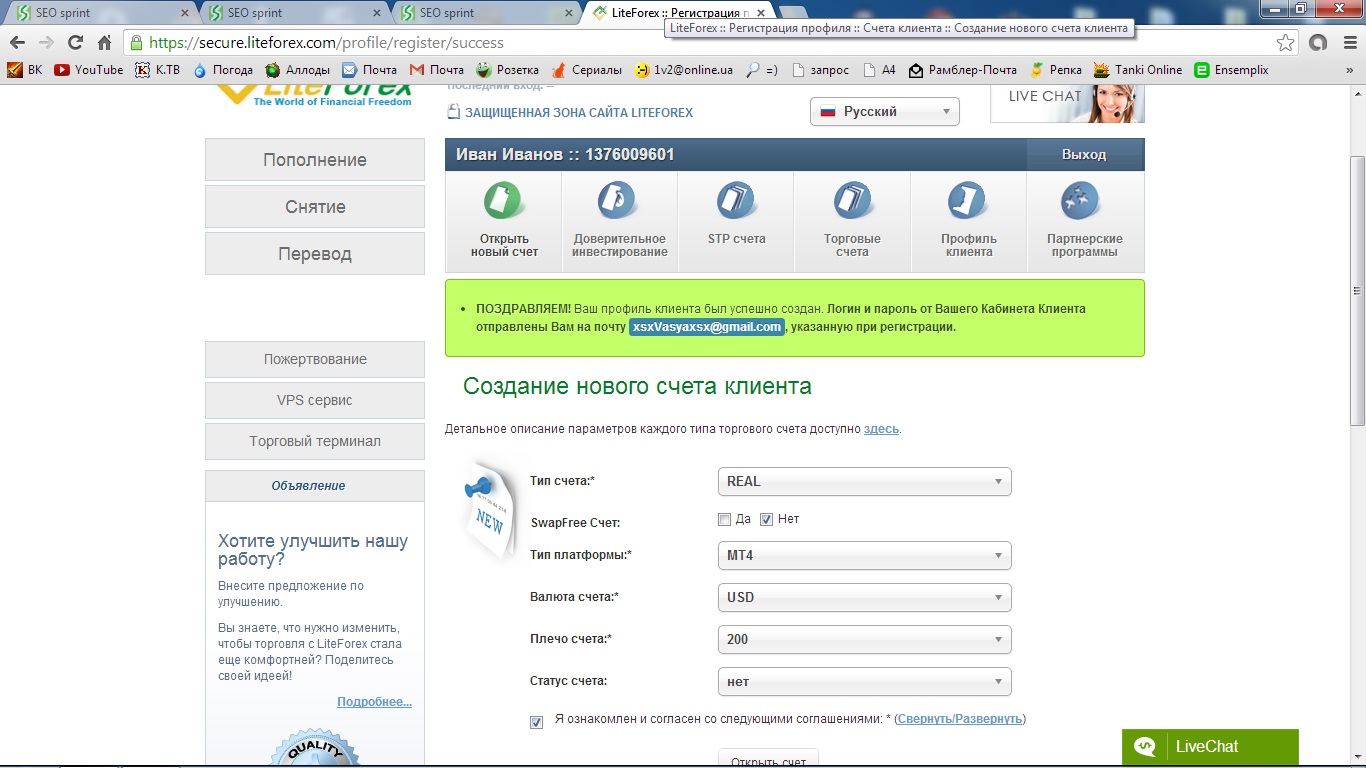Open the 'Плечо счета' dropdown showing 200
Viewport: 1366px width, 768px height.
[865, 640]
